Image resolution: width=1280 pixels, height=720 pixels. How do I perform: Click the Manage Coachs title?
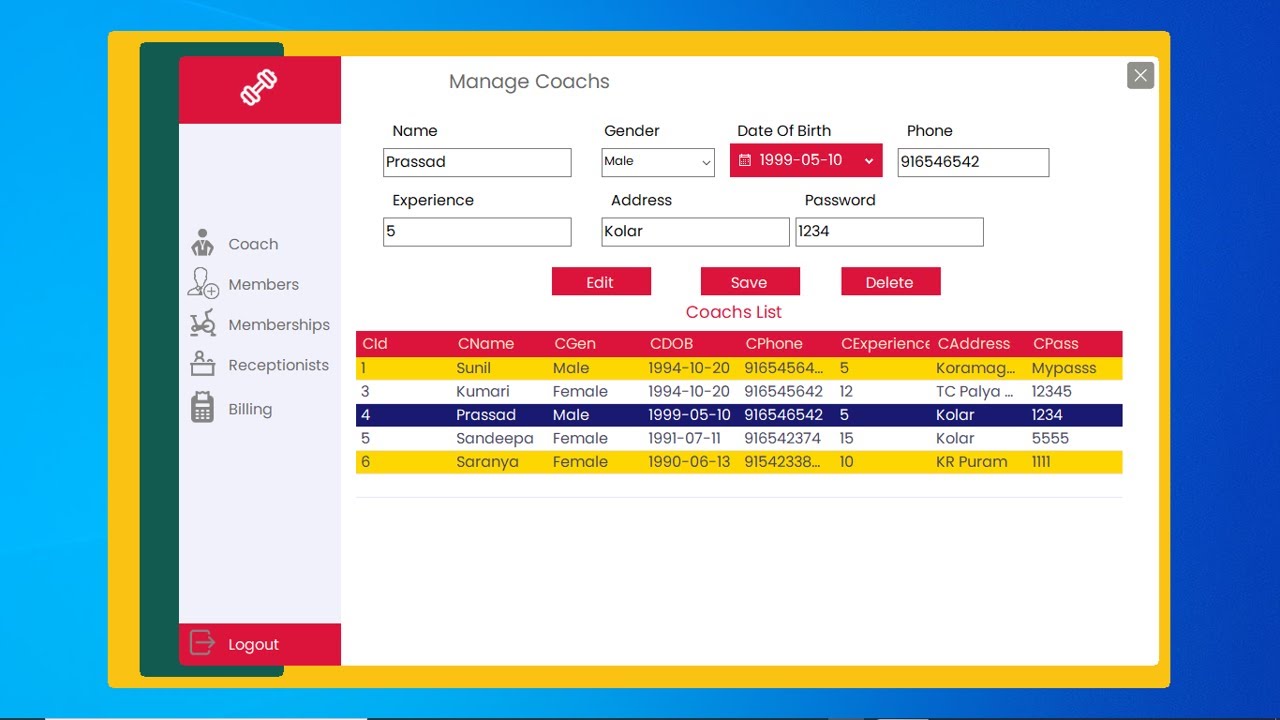pos(529,82)
